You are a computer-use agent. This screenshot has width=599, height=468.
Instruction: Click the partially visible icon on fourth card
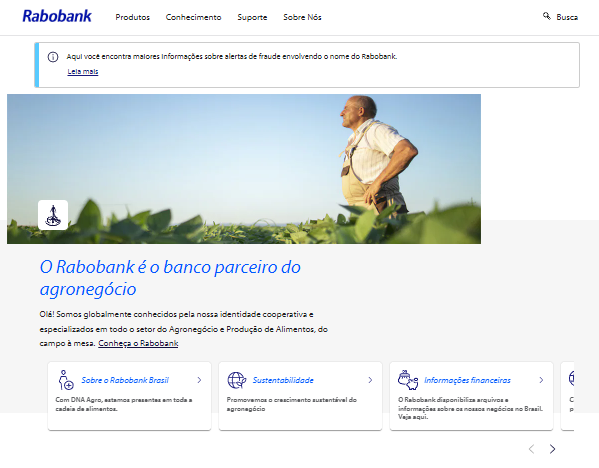click(x=571, y=378)
